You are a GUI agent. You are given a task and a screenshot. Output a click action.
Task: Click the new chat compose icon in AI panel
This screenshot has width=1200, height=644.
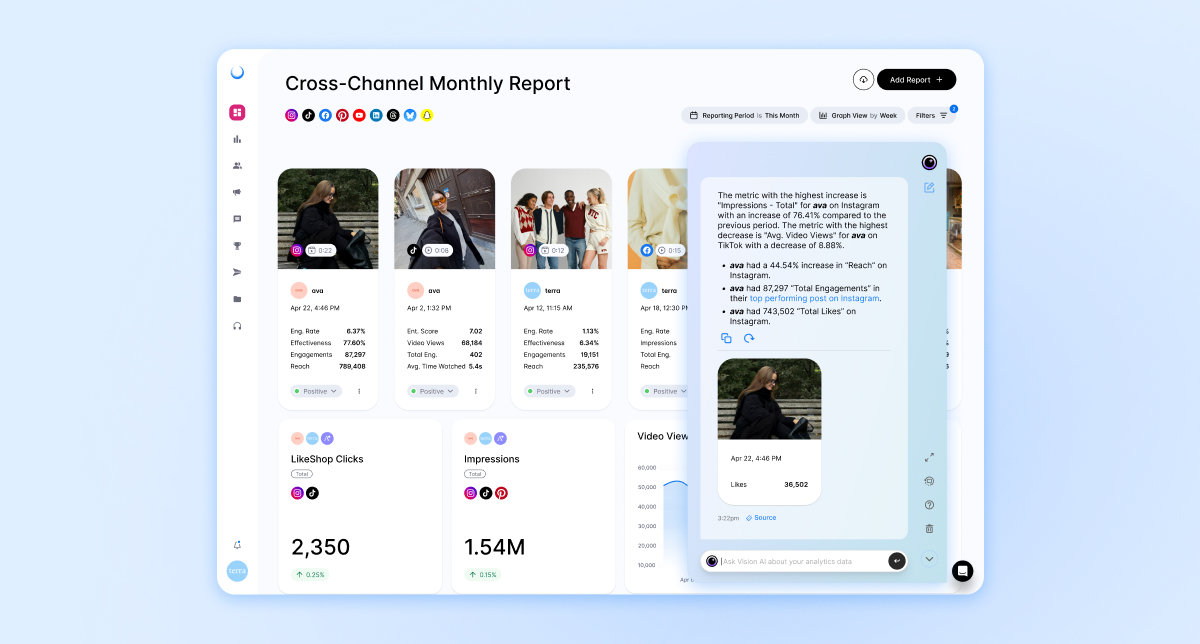(929, 187)
